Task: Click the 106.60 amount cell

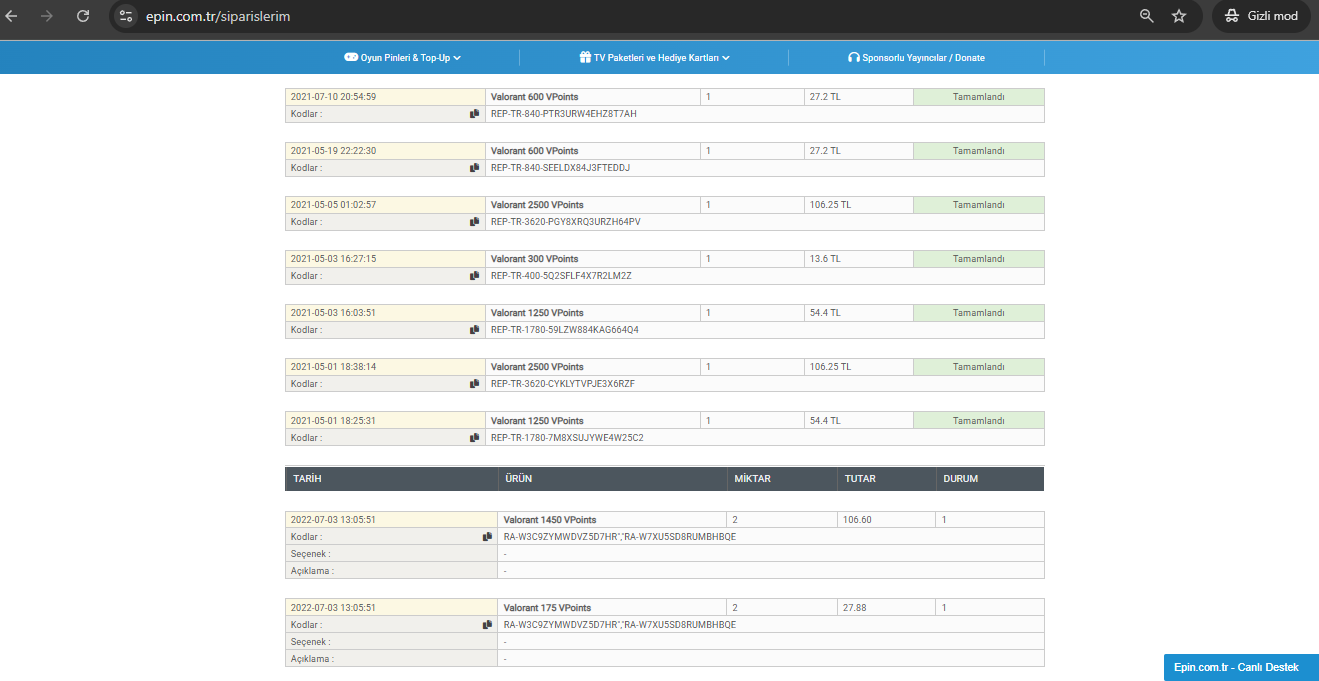Action: [886, 520]
